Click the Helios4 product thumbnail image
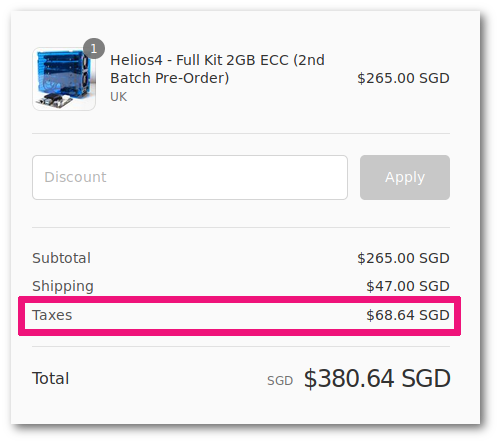 tap(64, 79)
